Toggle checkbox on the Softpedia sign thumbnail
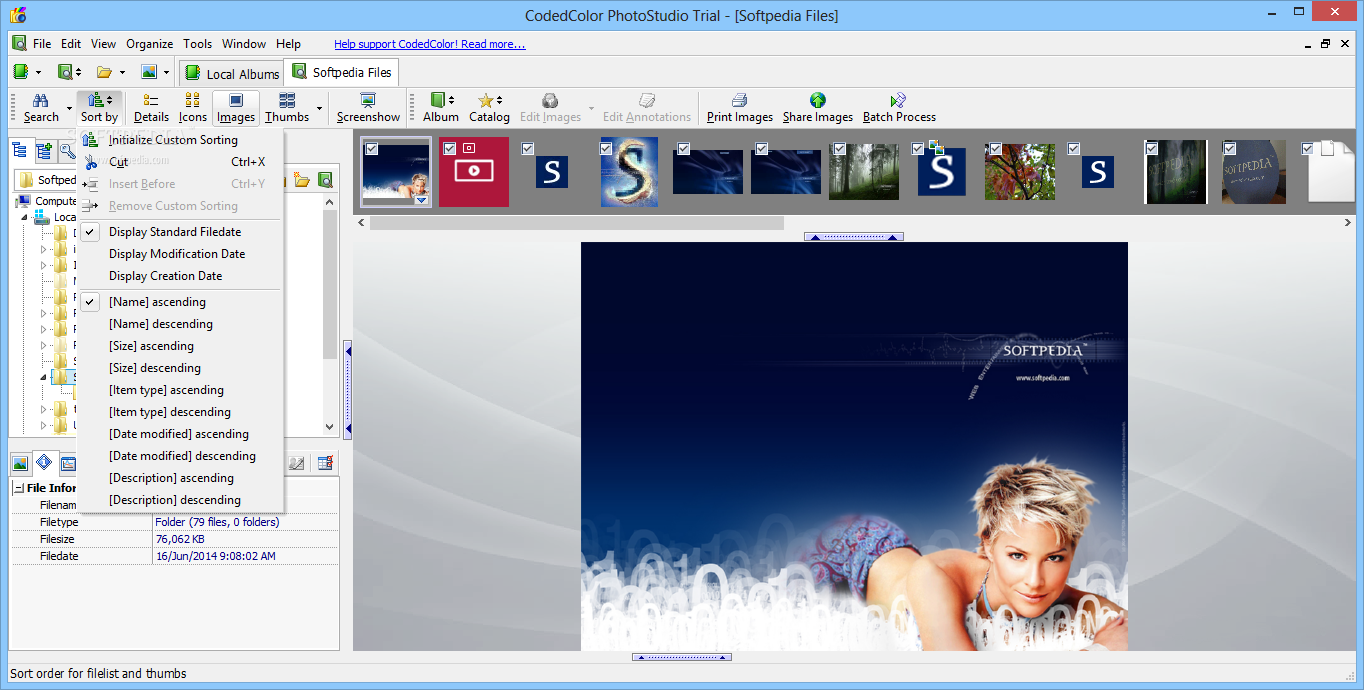Image resolution: width=1364 pixels, height=690 pixels. (1230, 148)
